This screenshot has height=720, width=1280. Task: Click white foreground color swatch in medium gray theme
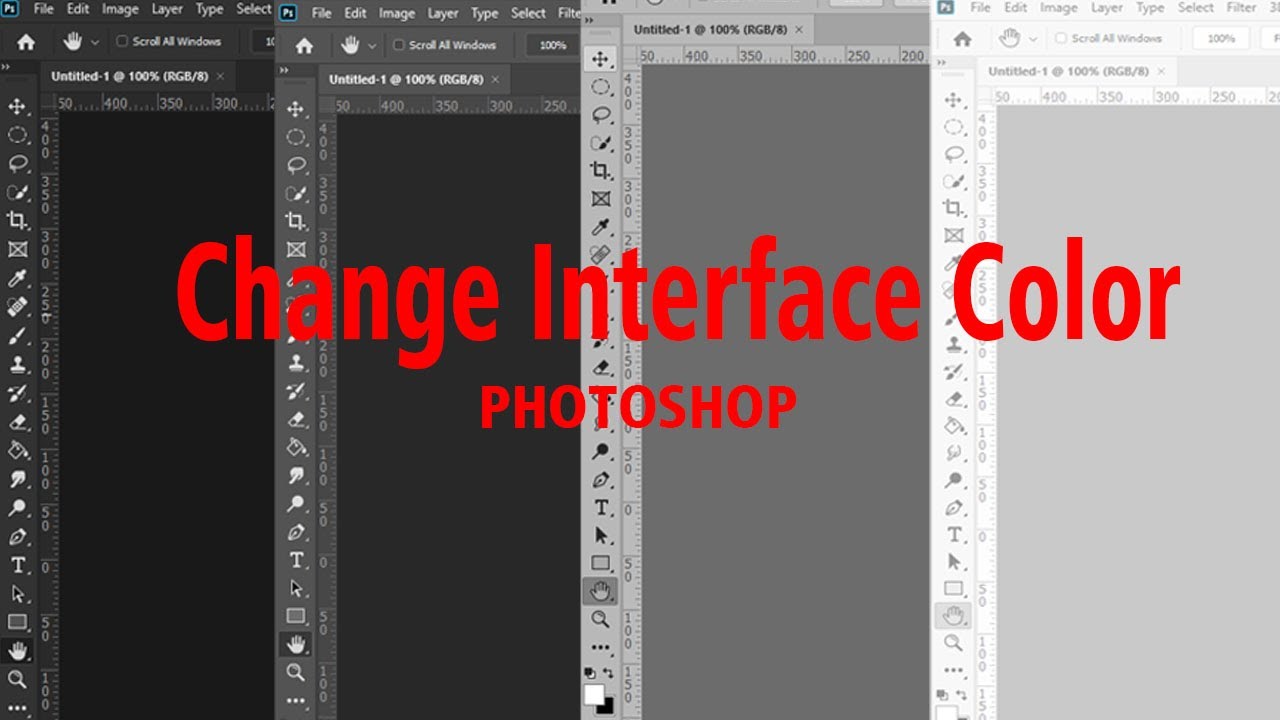pyautogui.click(x=594, y=695)
